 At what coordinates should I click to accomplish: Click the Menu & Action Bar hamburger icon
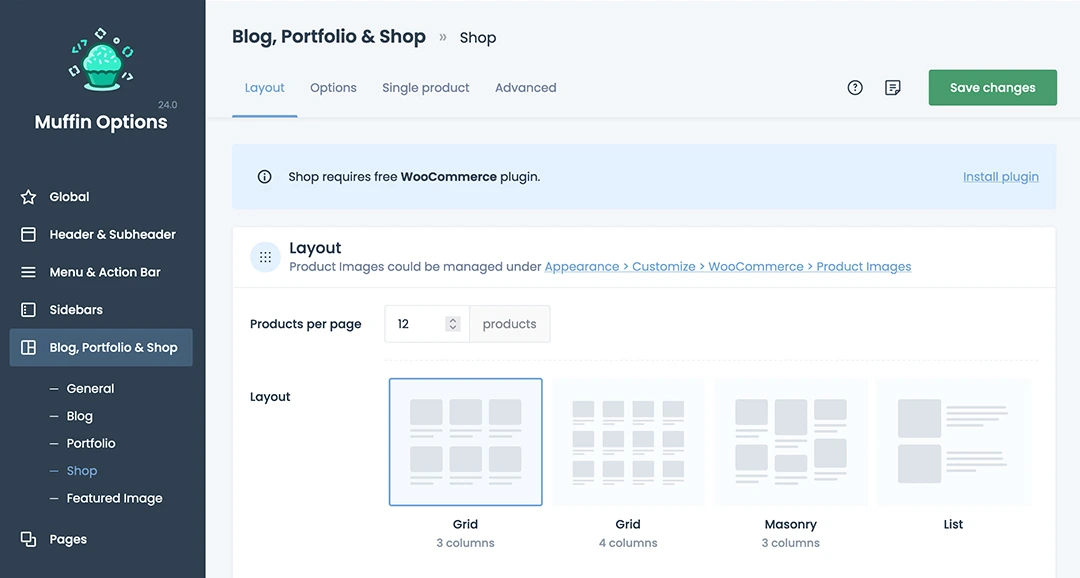(29, 272)
